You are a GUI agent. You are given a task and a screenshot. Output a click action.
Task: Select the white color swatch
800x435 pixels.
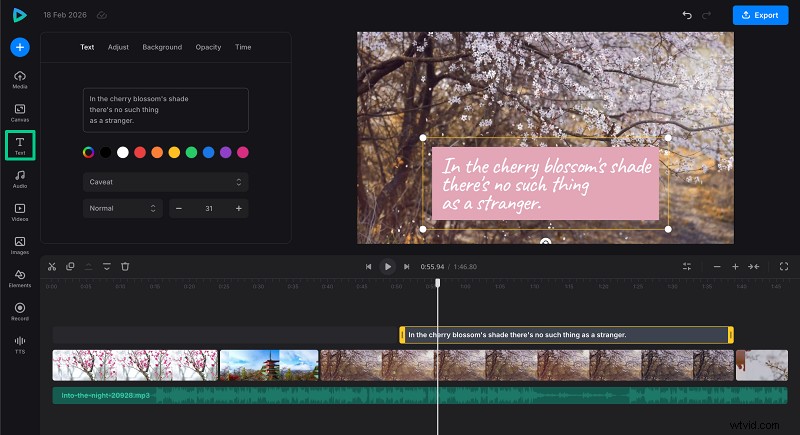pos(122,152)
